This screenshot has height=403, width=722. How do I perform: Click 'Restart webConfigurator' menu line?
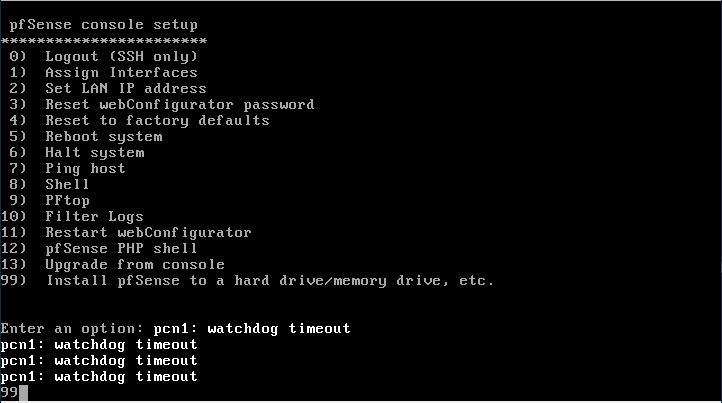(126, 233)
